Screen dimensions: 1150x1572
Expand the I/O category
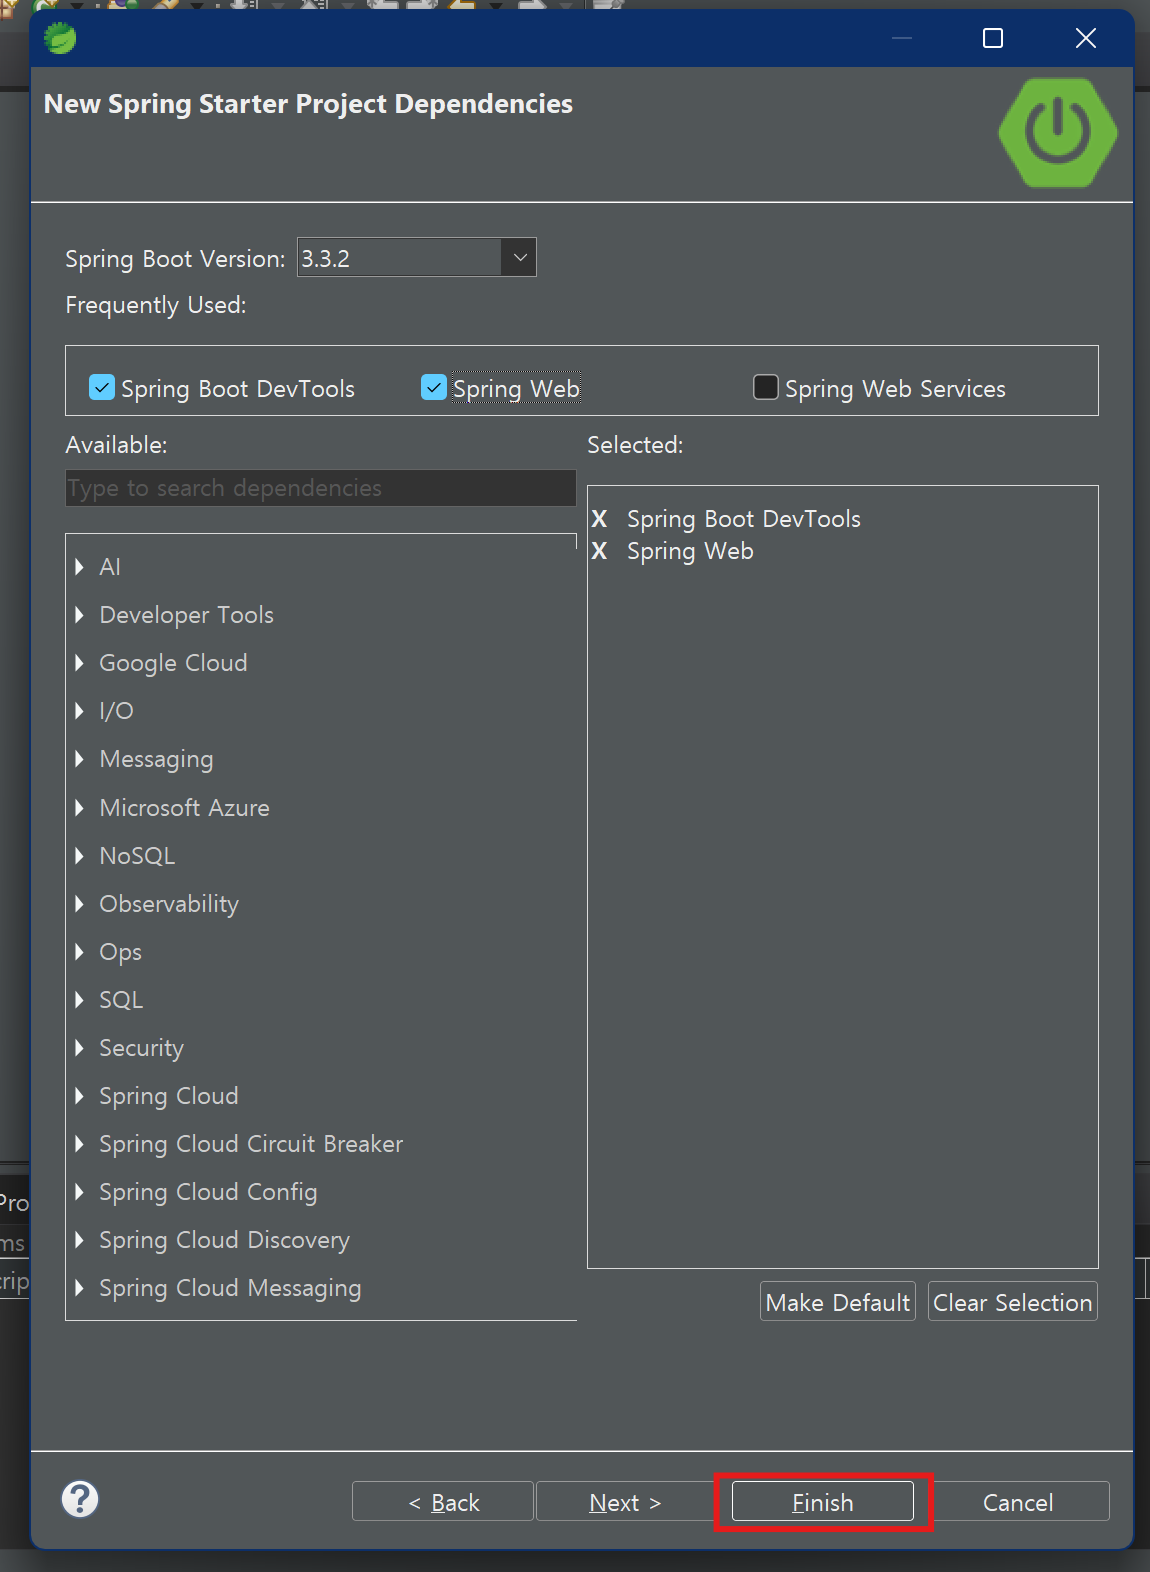(x=79, y=711)
